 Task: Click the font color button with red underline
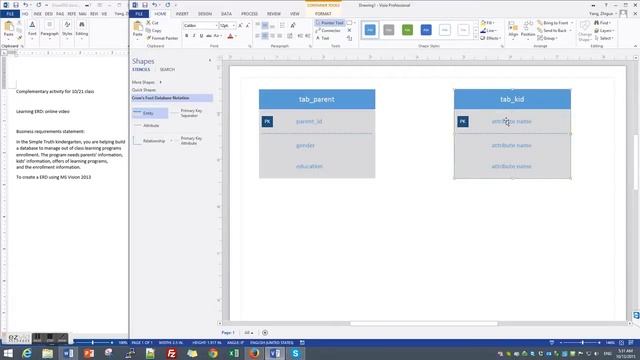pos(230,36)
